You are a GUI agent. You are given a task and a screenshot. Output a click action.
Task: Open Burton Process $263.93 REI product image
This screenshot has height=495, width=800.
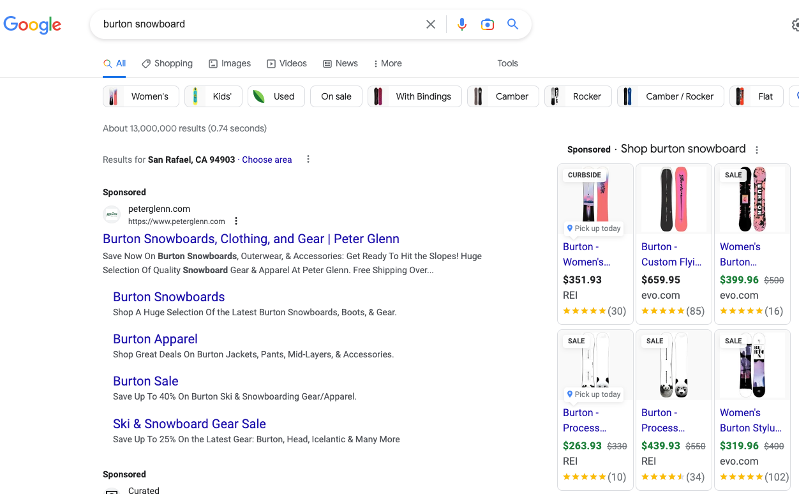(595, 365)
